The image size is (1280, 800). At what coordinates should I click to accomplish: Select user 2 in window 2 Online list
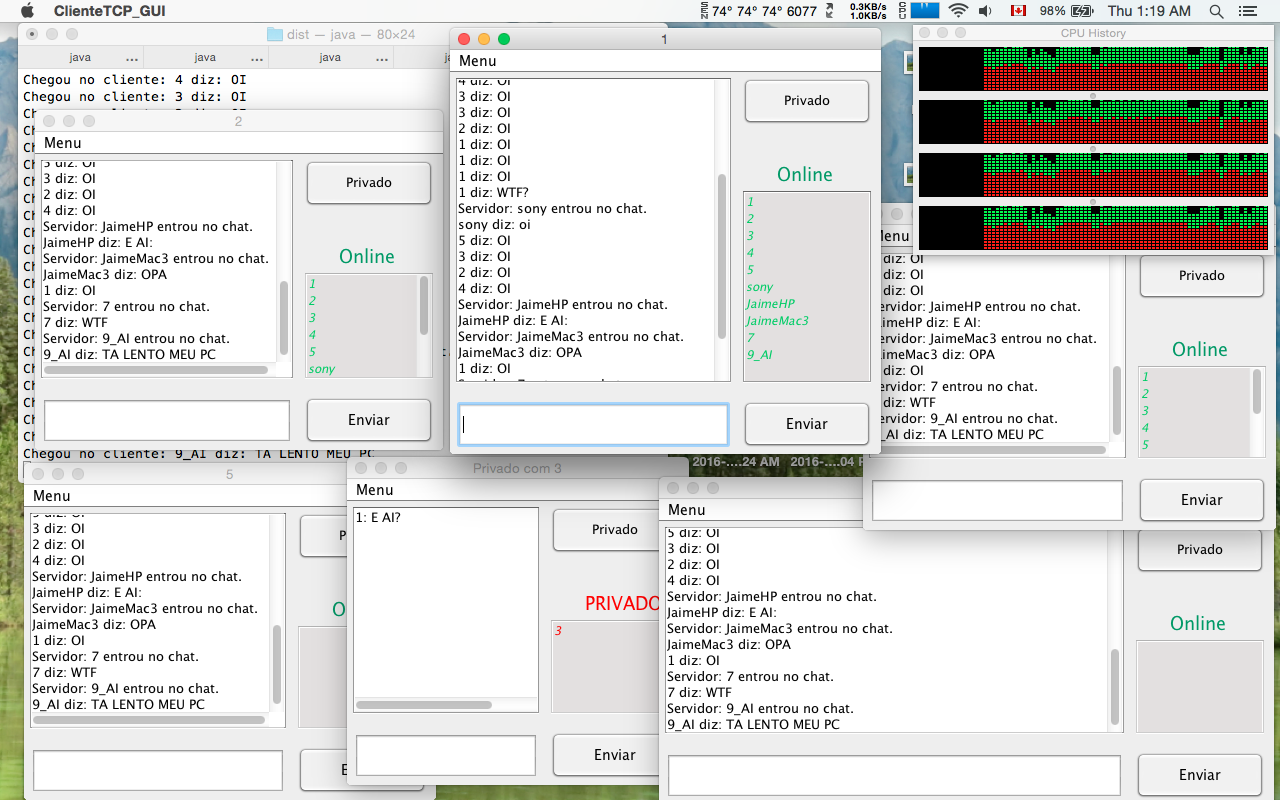tap(312, 301)
